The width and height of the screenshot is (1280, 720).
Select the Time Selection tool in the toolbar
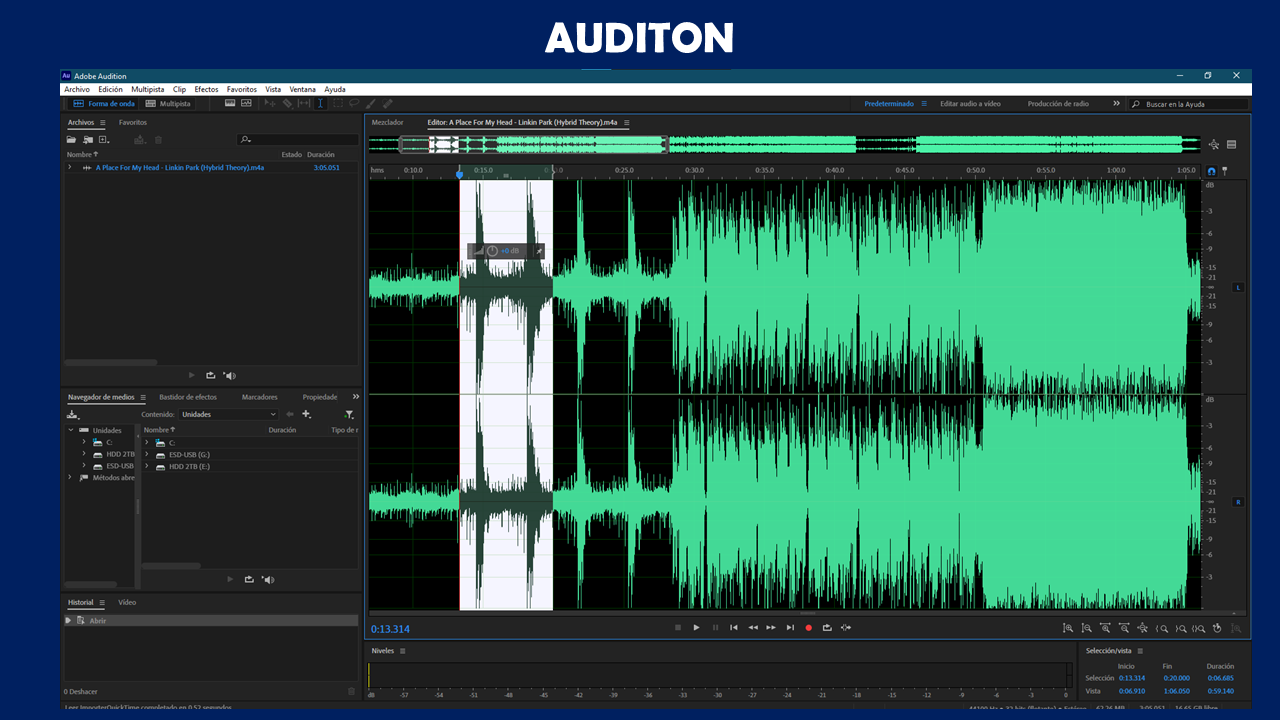pos(320,103)
